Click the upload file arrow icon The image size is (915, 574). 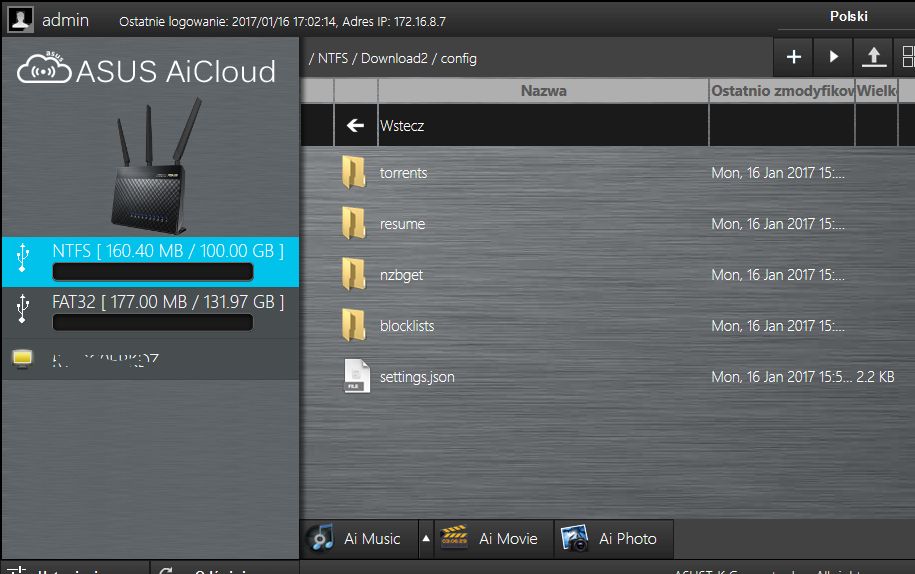[874, 57]
